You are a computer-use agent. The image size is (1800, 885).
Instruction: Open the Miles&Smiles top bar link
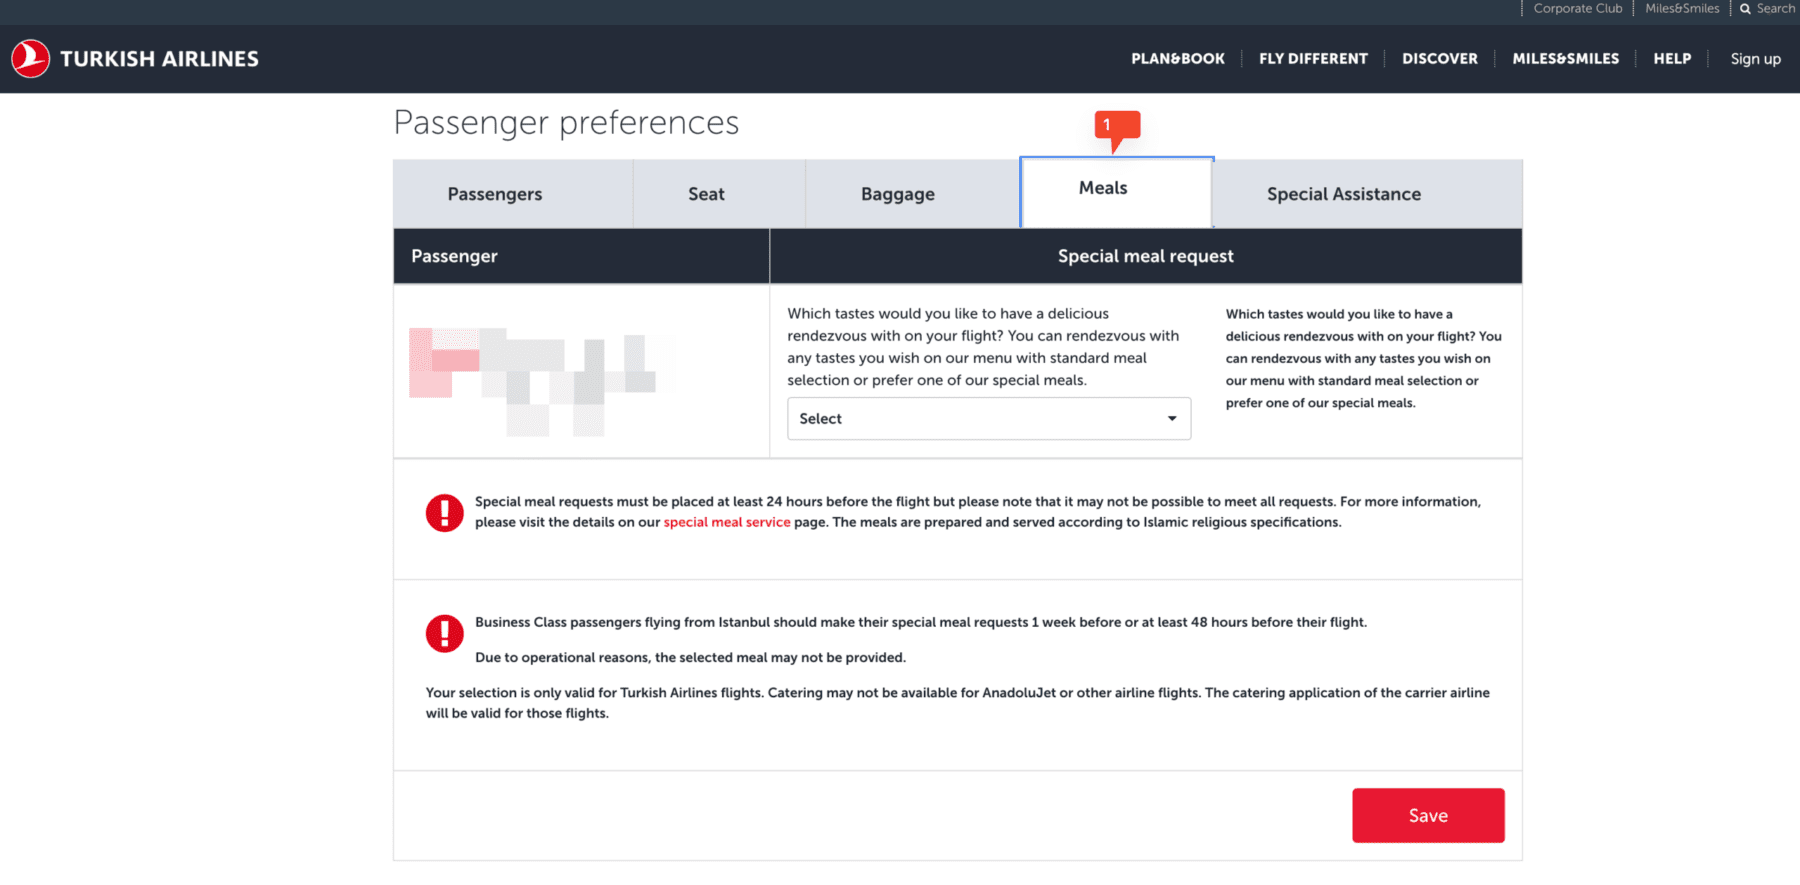pyautogui.click(x=1682, y=8)
